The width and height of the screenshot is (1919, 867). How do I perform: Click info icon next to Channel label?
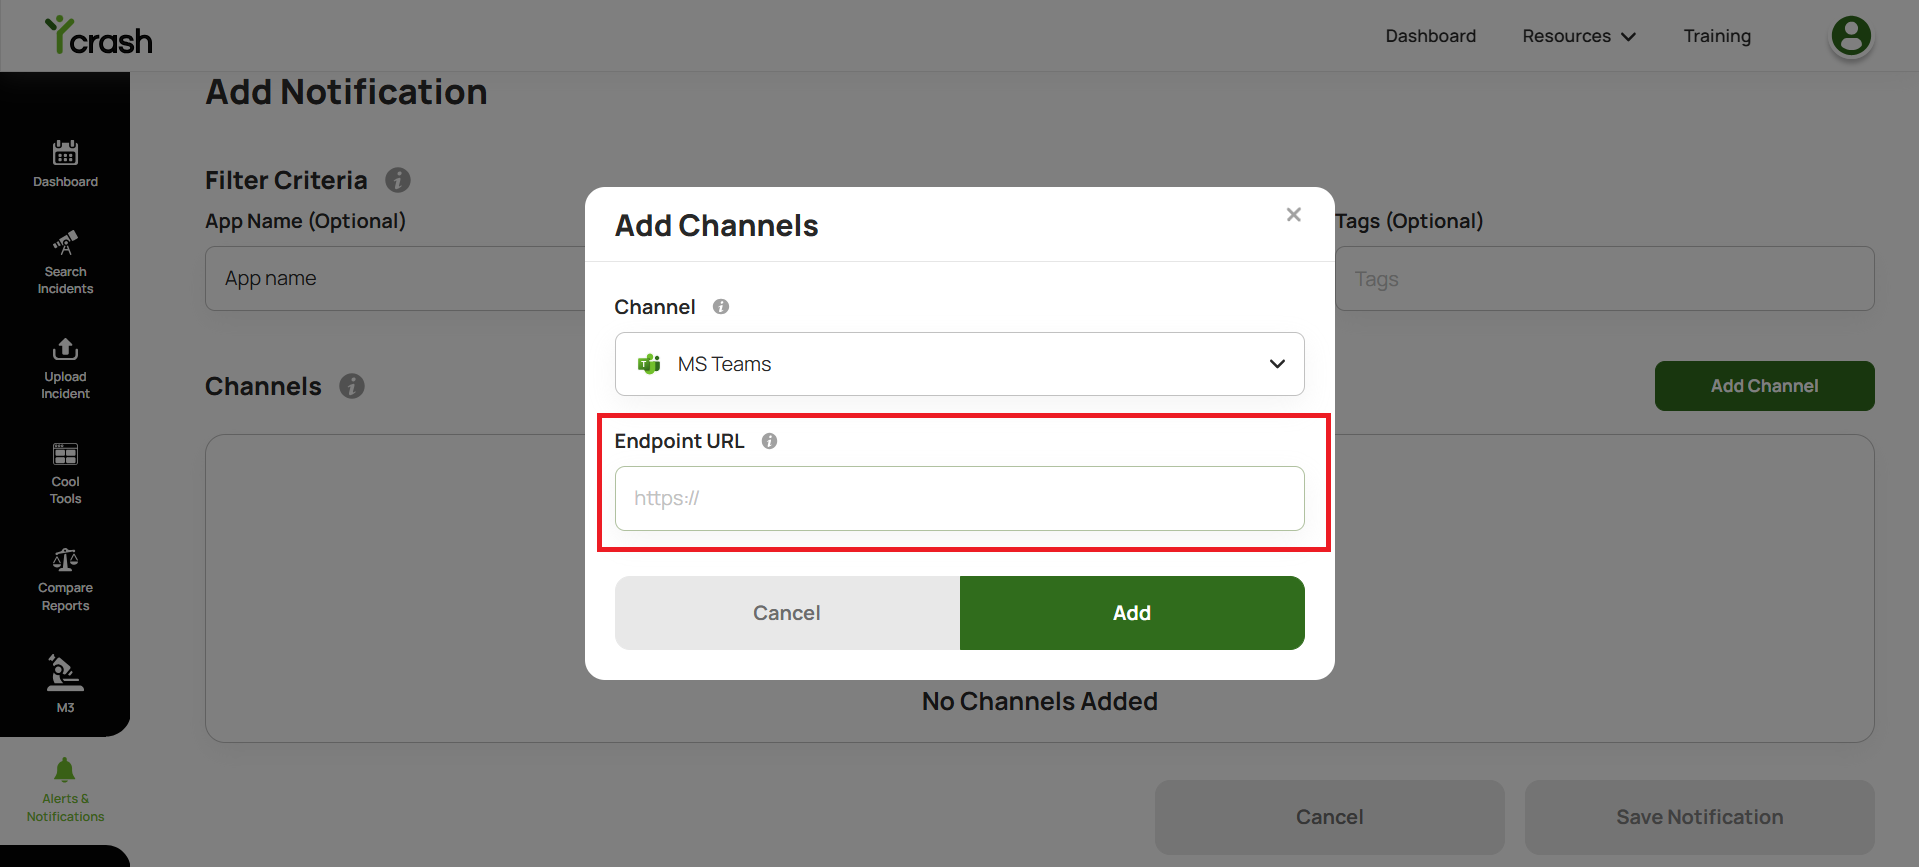click(x=720, y=307)
